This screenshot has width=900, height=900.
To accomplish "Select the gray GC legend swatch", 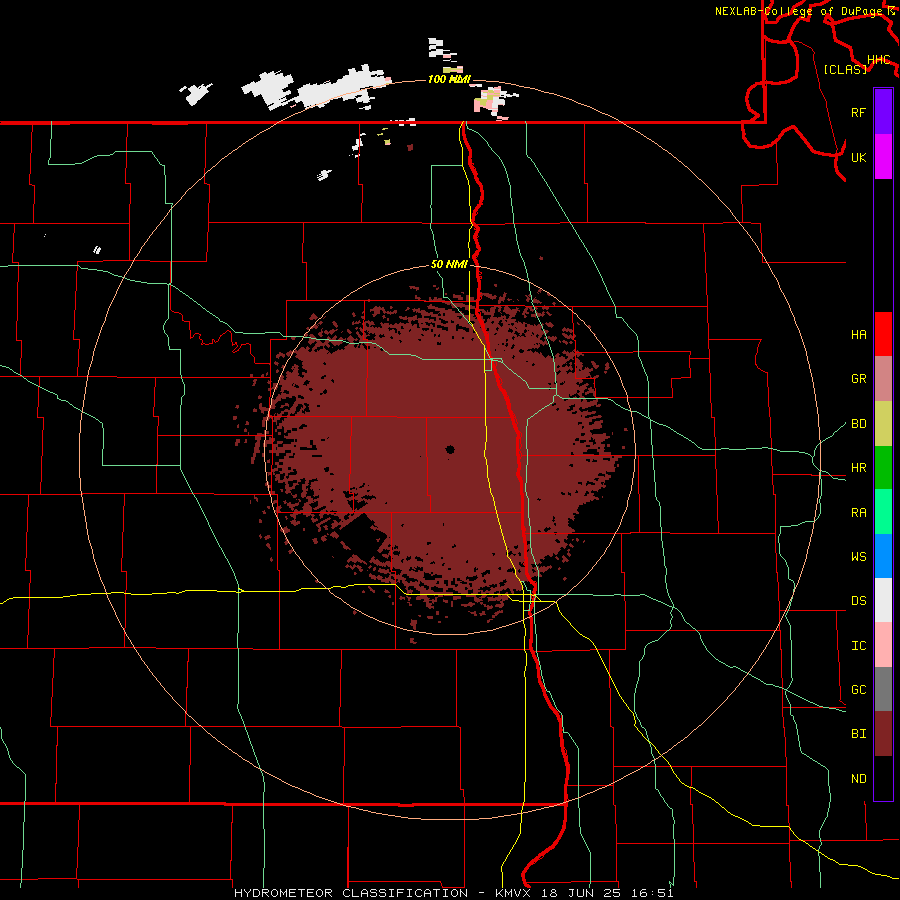I will pyautogui.click(x=883, y=689).
